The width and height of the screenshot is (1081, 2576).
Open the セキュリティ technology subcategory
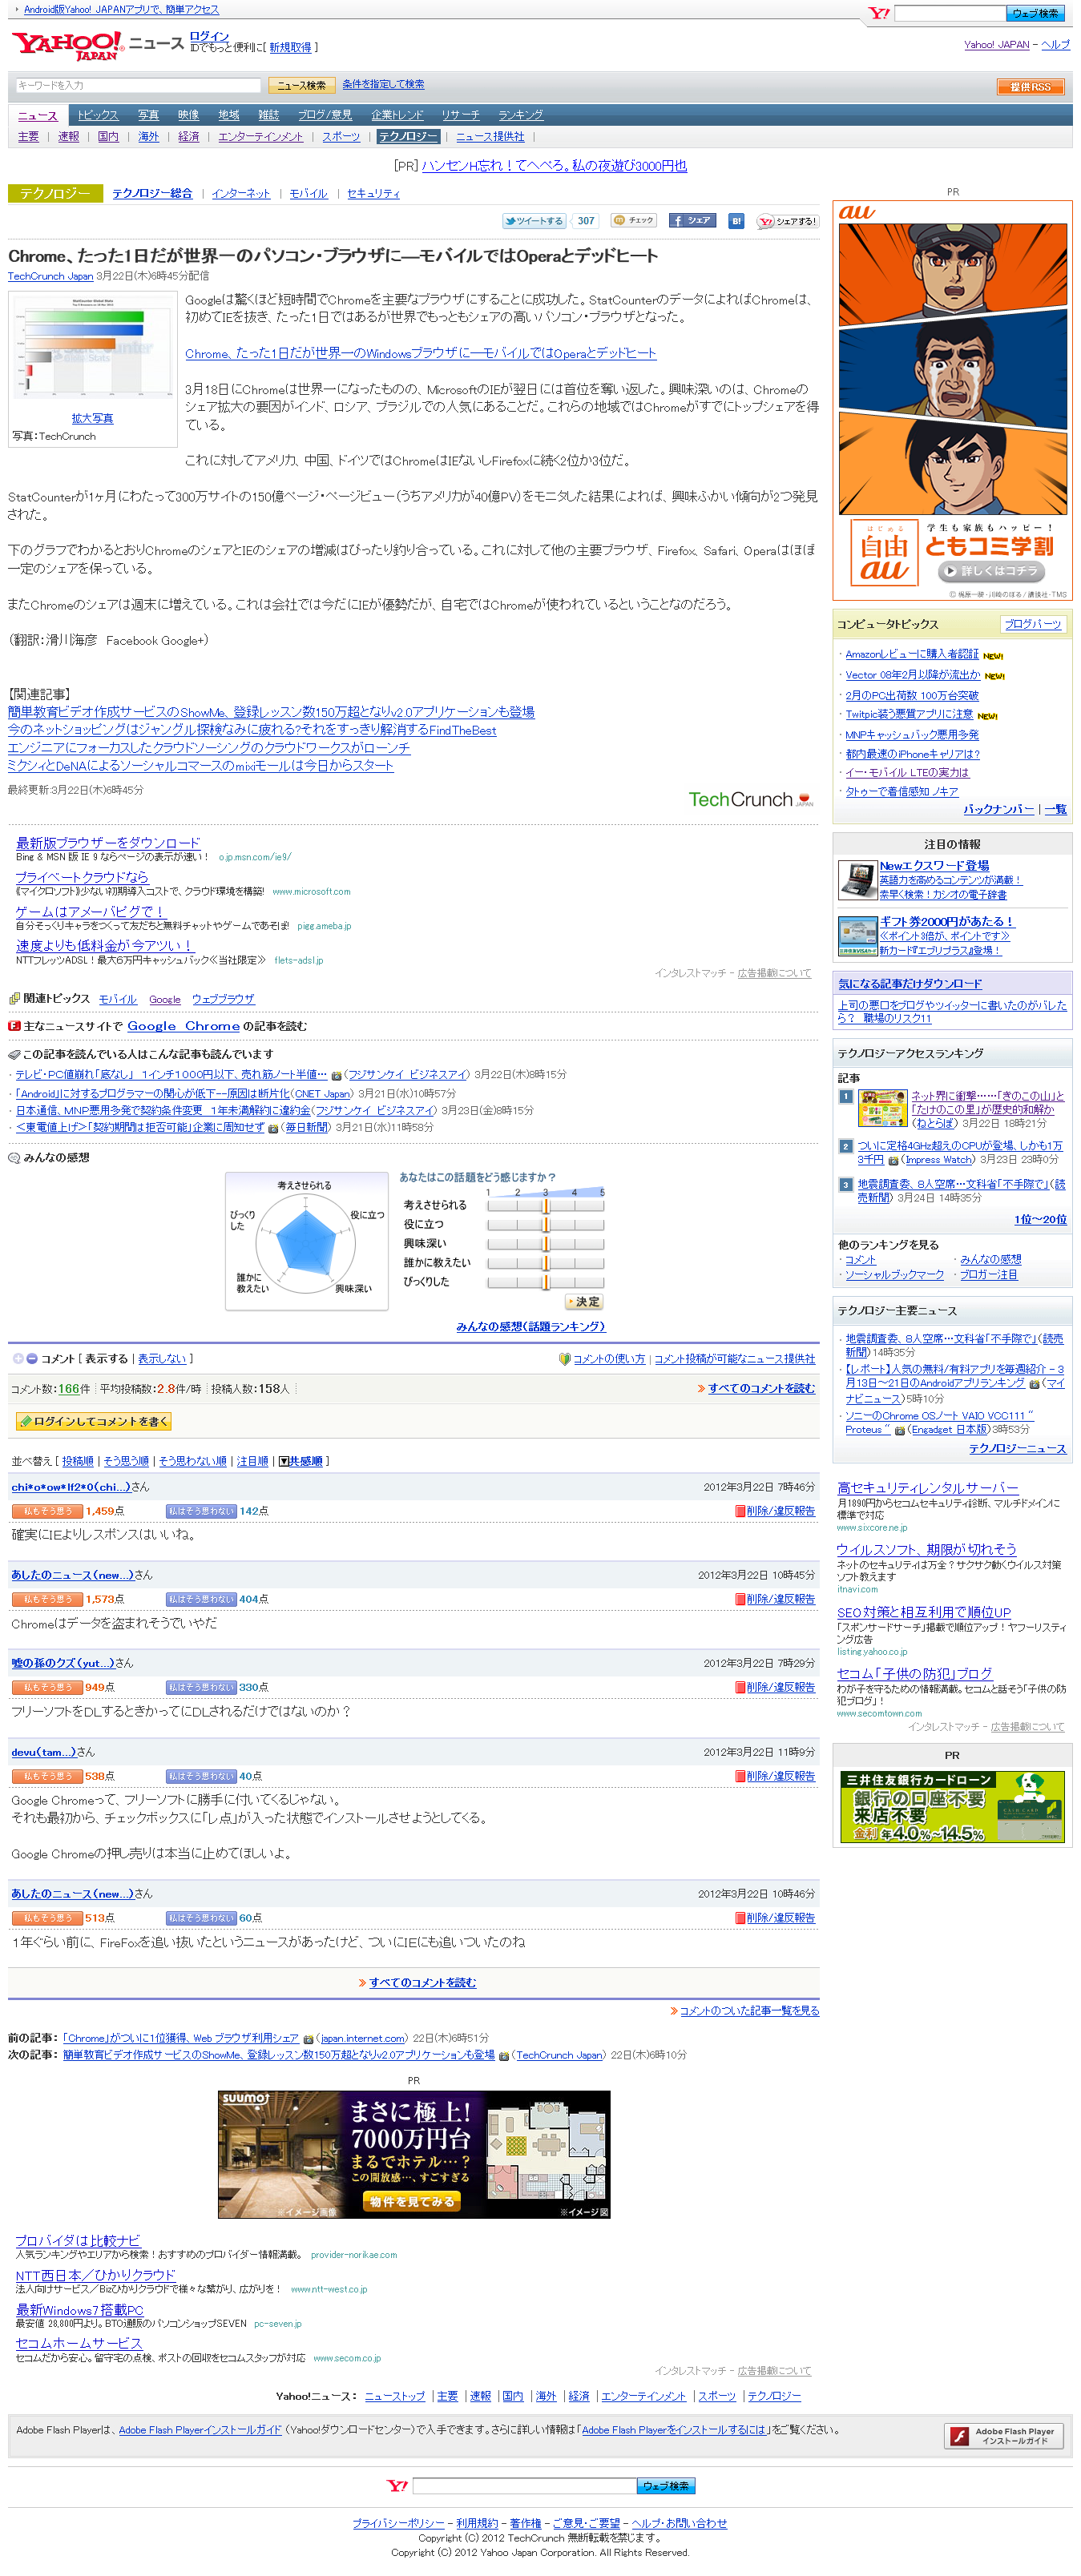[x=373, y=194]
